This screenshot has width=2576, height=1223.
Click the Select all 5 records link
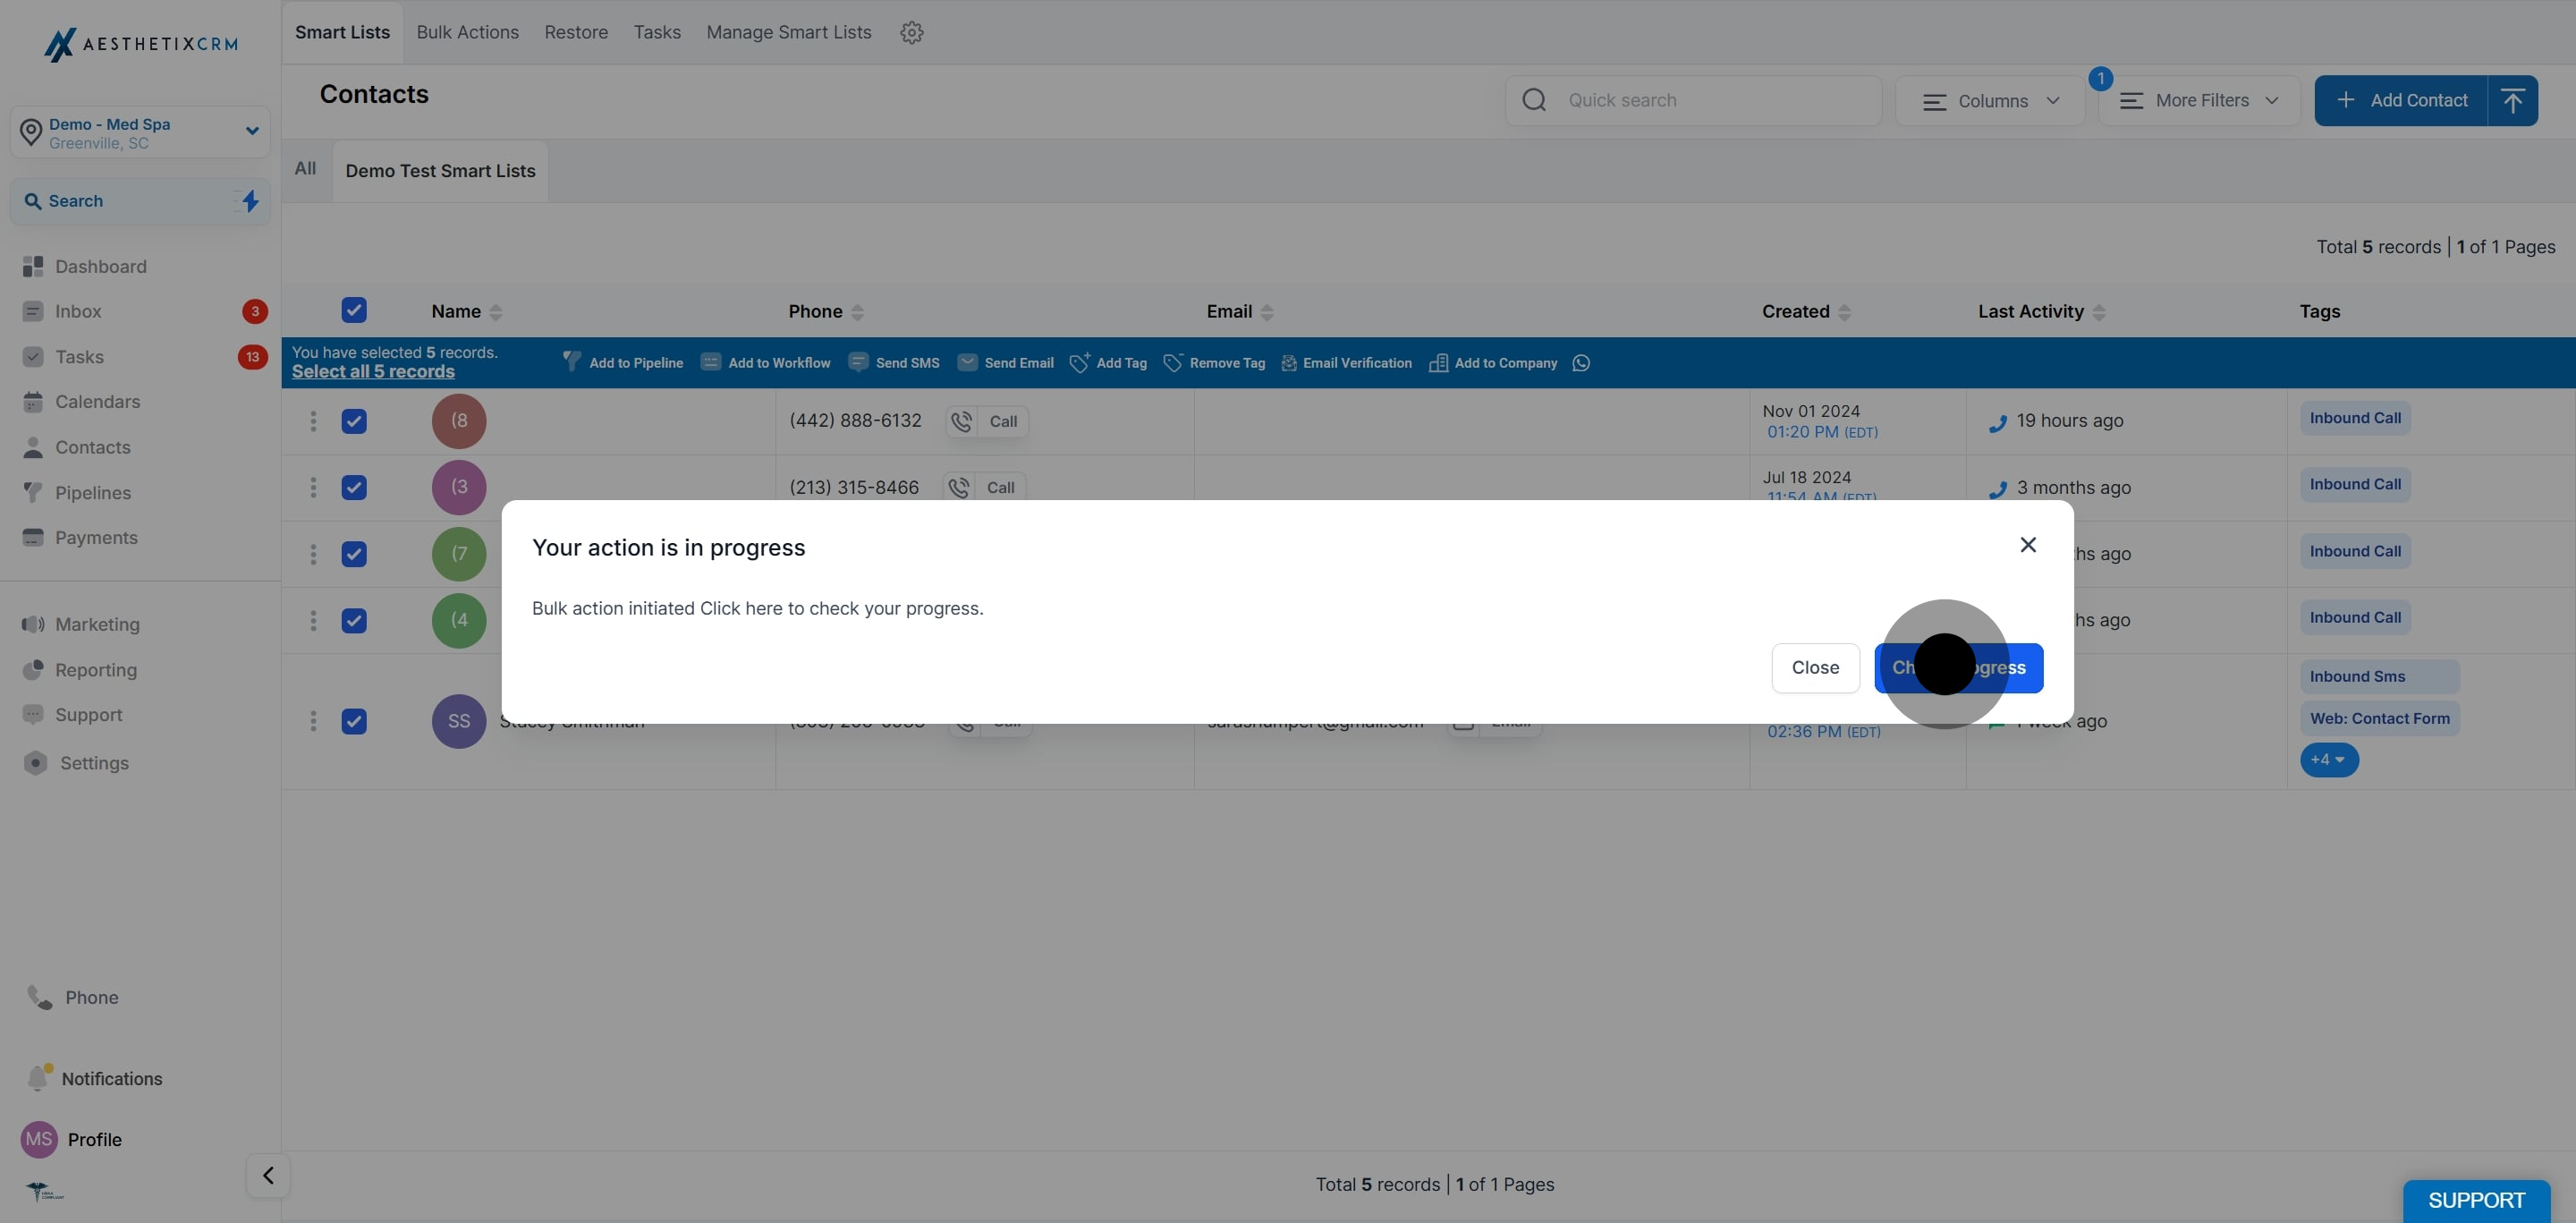tap(373, 372)
